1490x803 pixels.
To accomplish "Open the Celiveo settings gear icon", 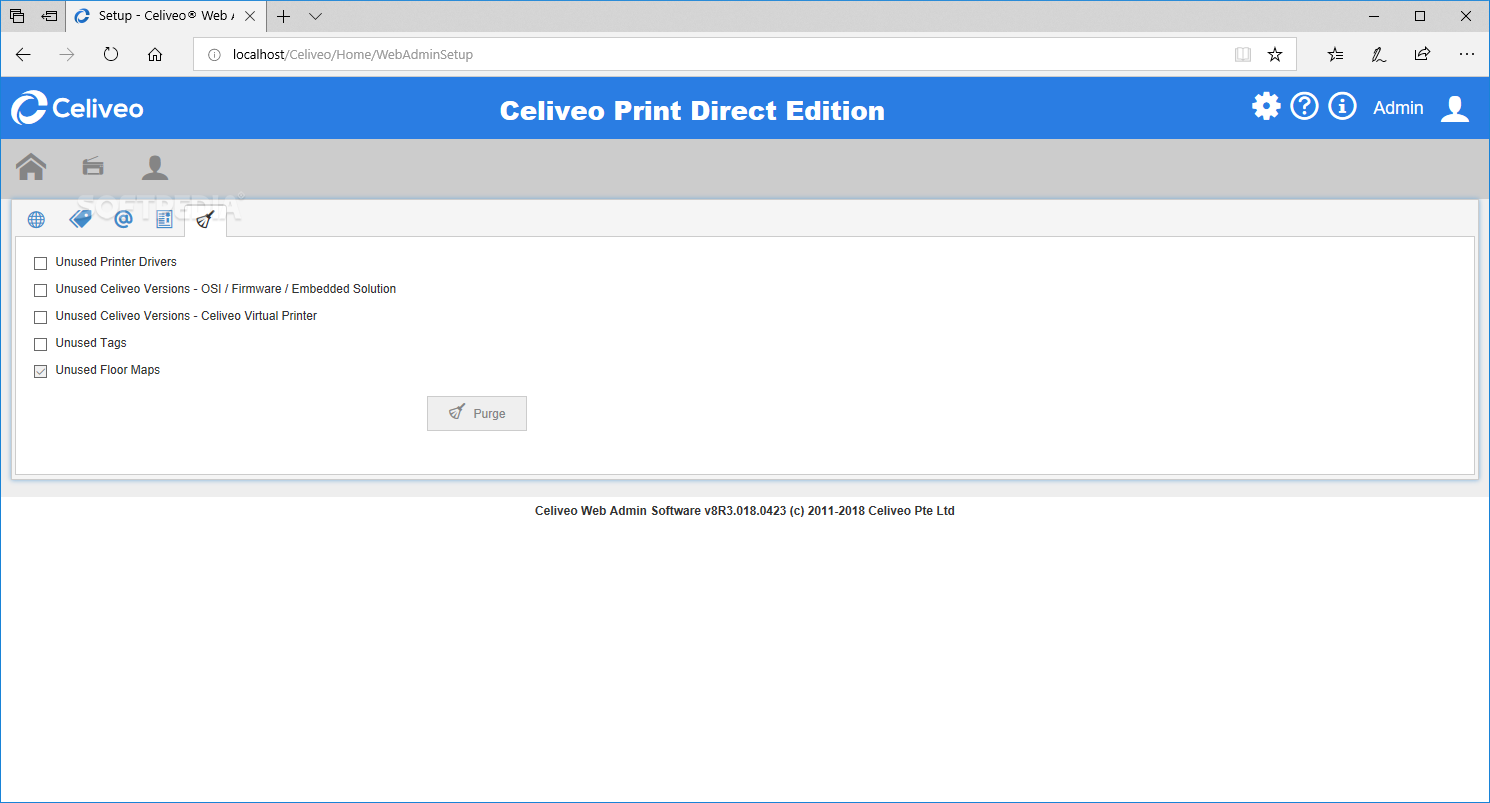I will tap(1266, 106).
